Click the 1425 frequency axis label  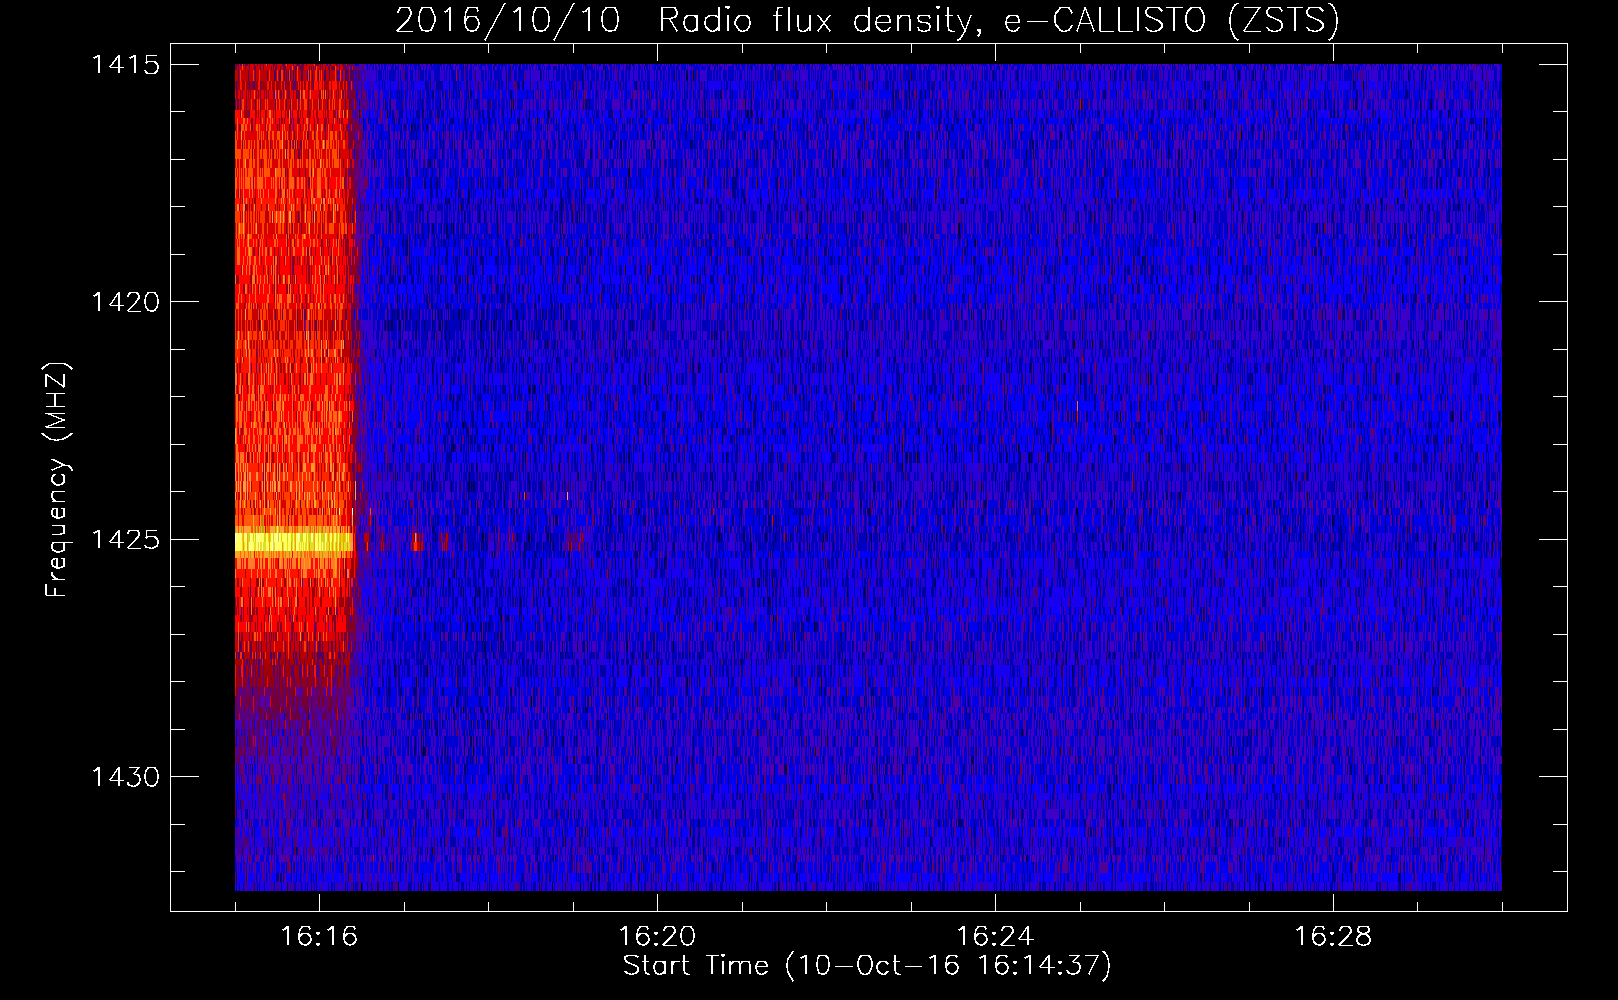pyautogui.click(x=125, y=540)
